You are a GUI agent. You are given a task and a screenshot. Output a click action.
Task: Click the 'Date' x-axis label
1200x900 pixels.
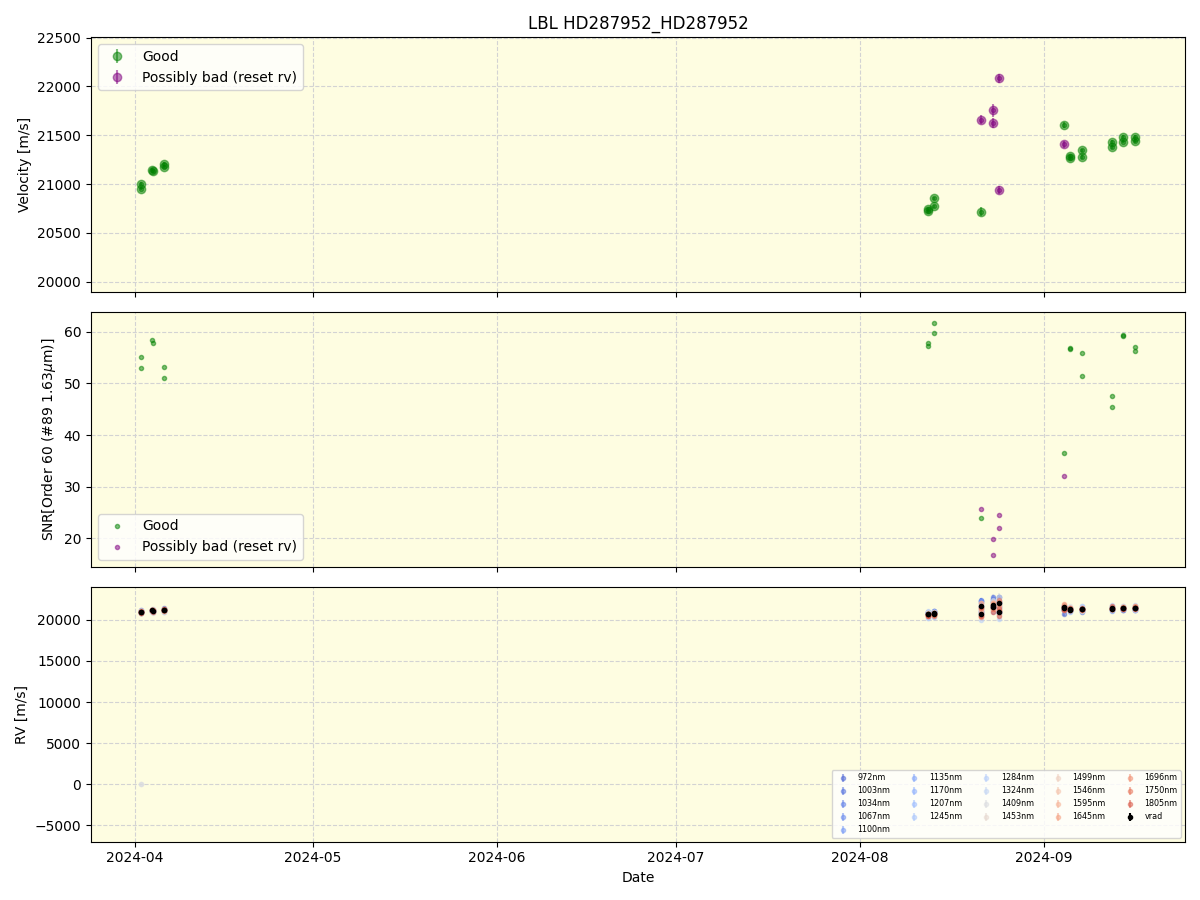click(x=638, y=877)
